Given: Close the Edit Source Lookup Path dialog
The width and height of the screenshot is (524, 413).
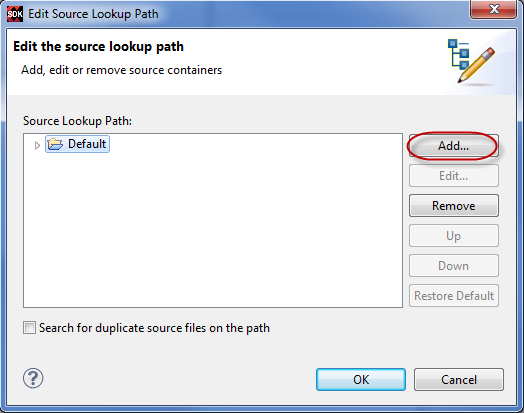Looking at the screenshot, I should 493,9.
